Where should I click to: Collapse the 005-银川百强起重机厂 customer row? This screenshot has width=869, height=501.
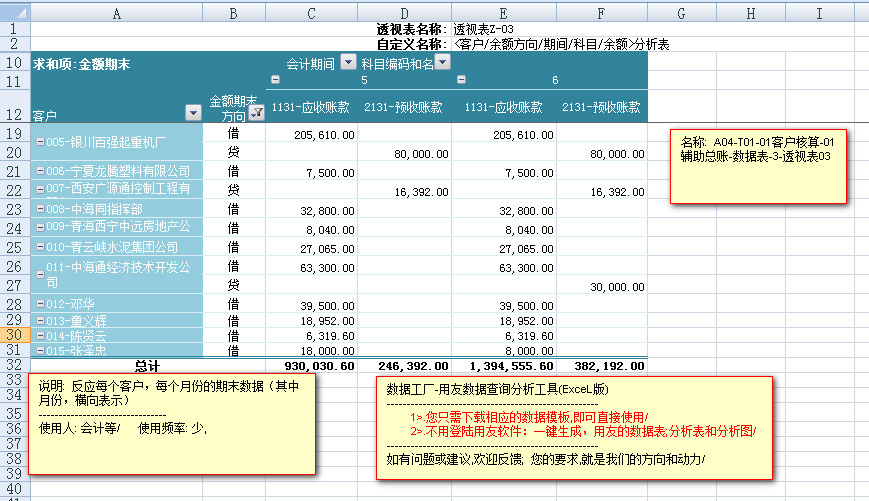[40, 142]
